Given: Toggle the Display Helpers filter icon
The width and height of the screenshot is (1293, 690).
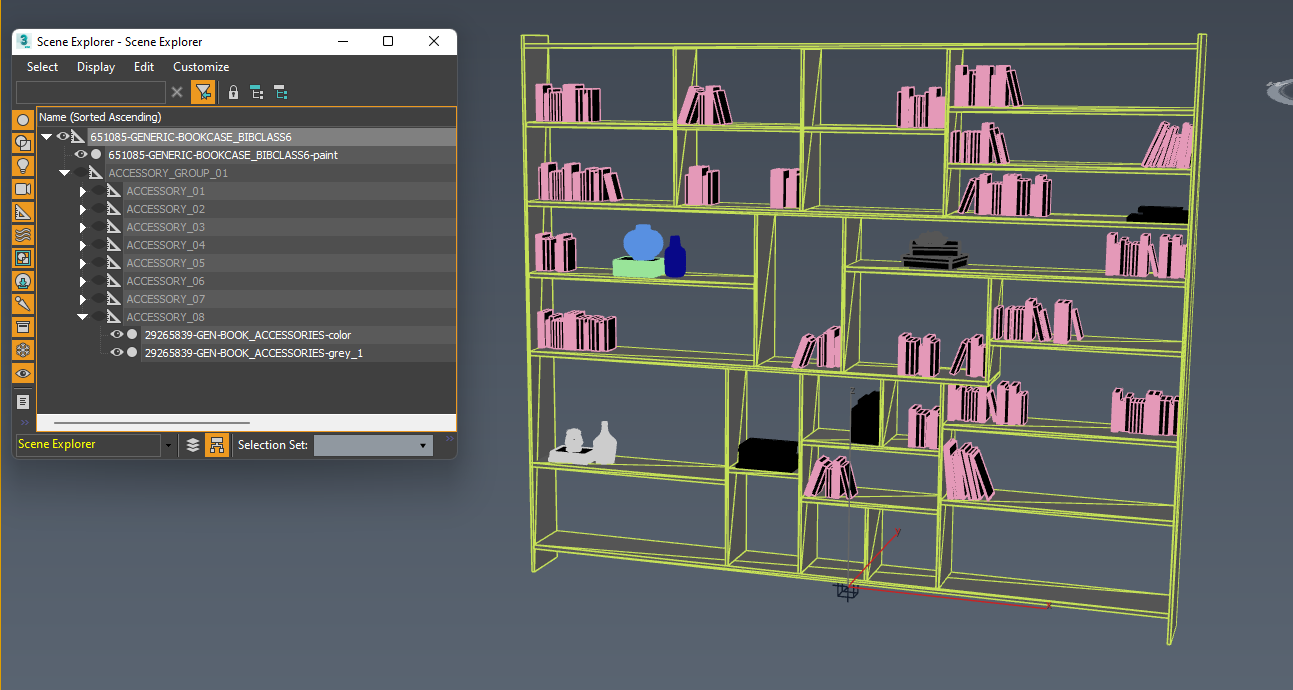Looking at the screenshot, I should click(23, 212).
